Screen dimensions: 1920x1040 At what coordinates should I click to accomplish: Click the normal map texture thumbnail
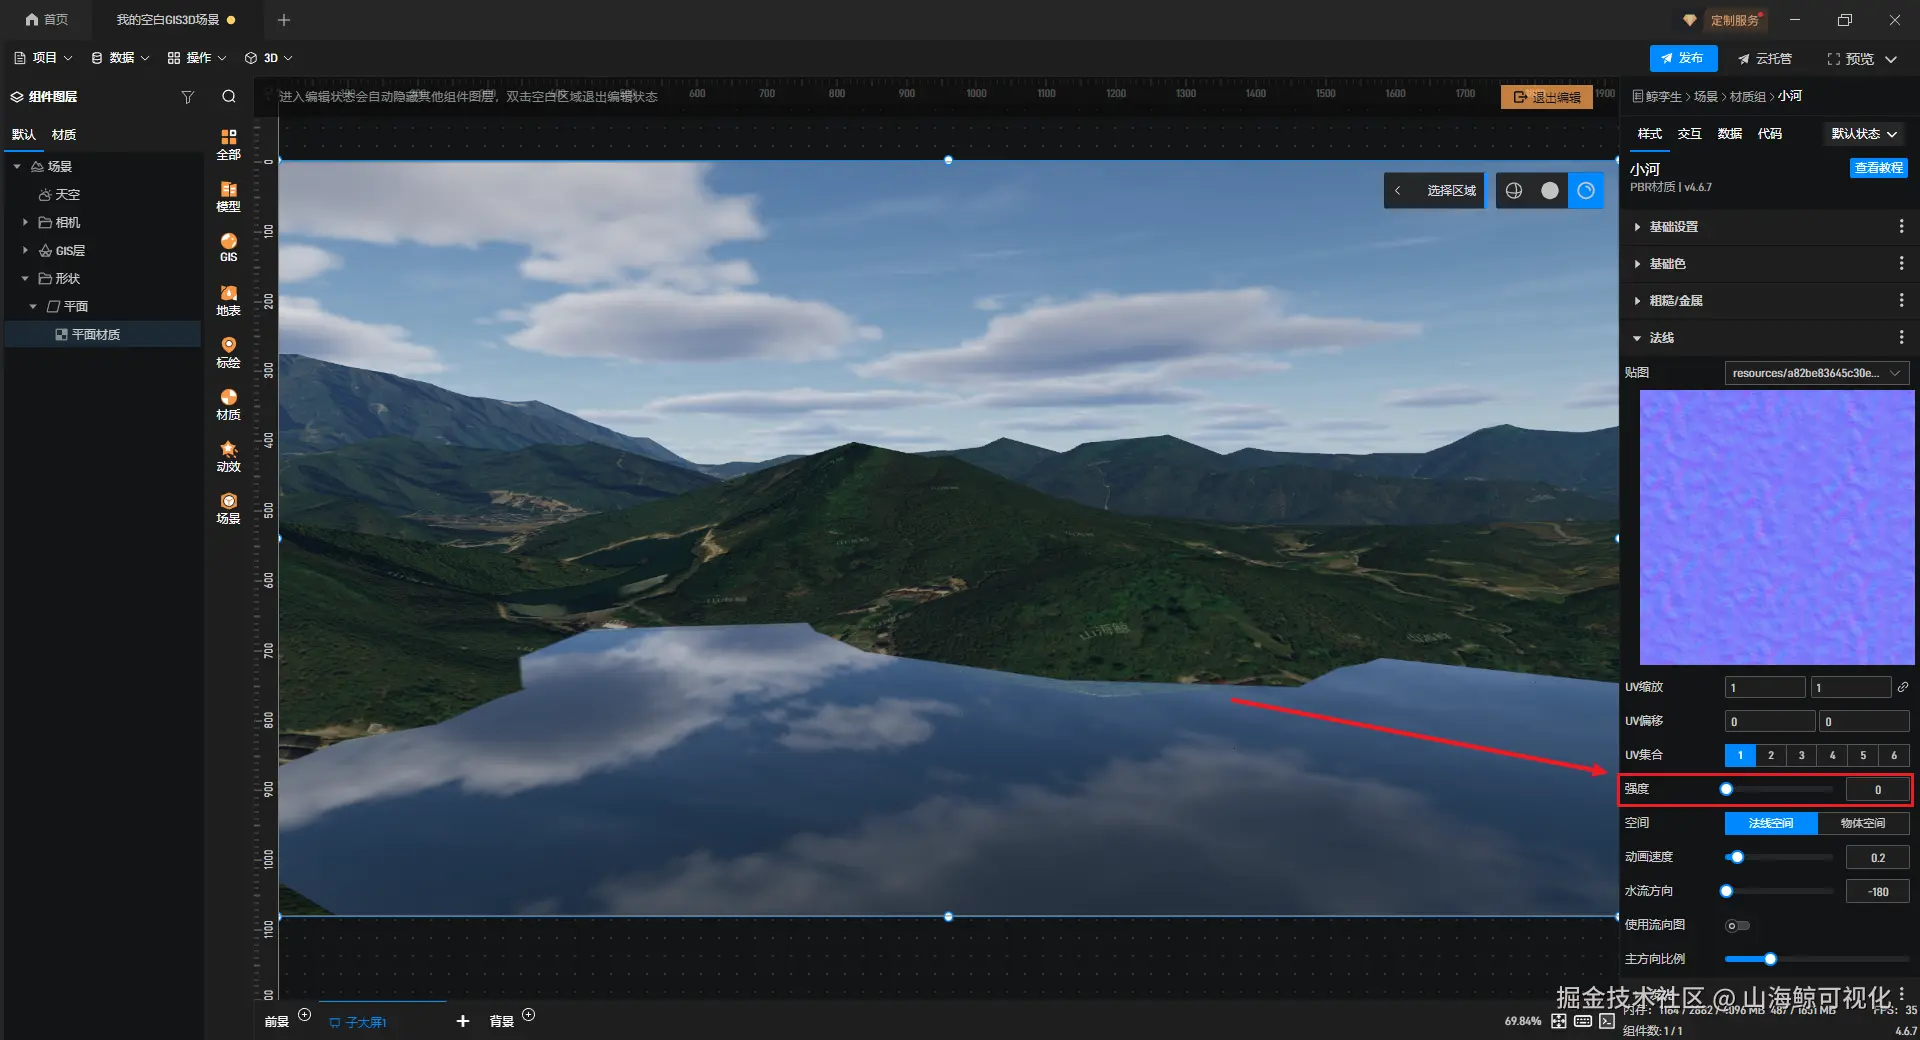(x=1777, y=527)
